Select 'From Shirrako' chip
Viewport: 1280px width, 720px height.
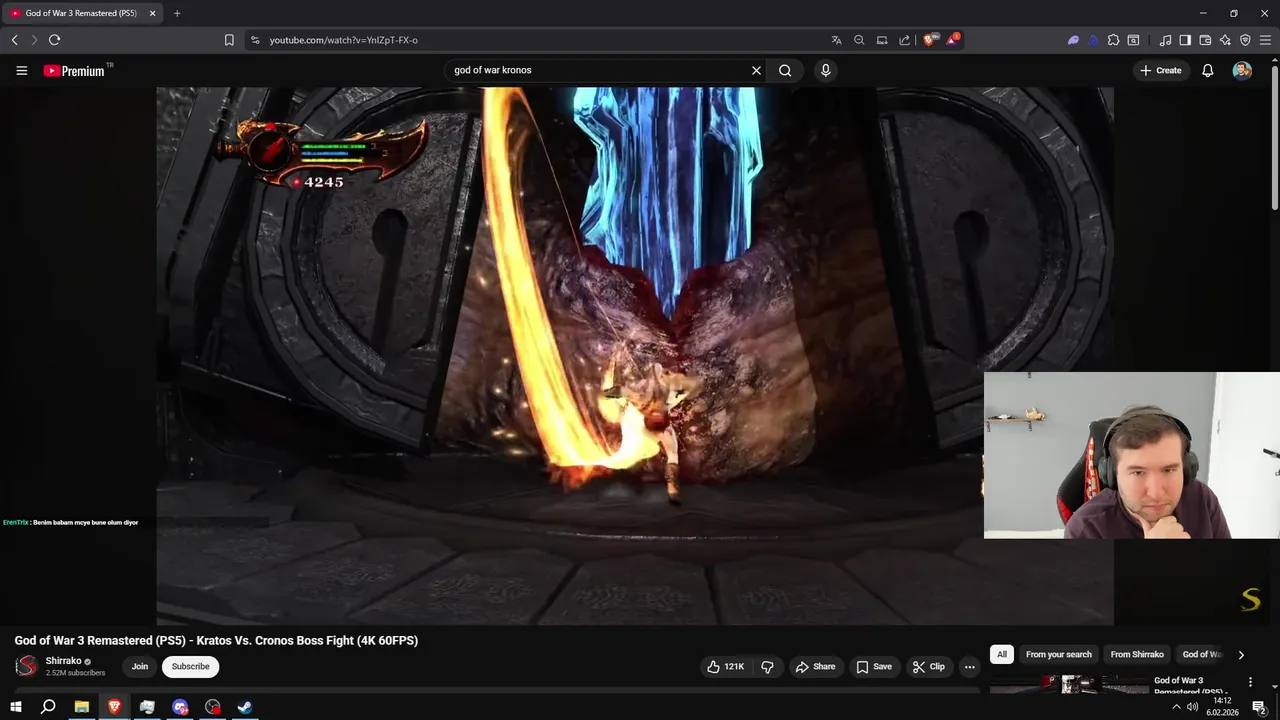[x=1137, y=654]
